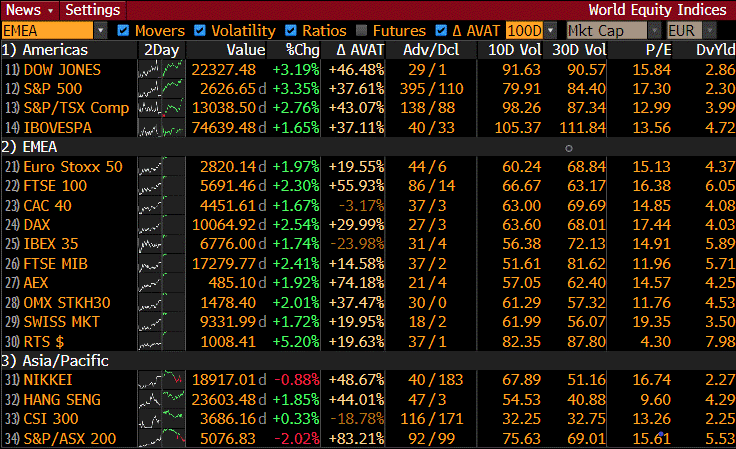Screen dimensions: 736x449
Task: Toggle the Movers checkbox
Action: pyautogui.click(x=123, y=31)
